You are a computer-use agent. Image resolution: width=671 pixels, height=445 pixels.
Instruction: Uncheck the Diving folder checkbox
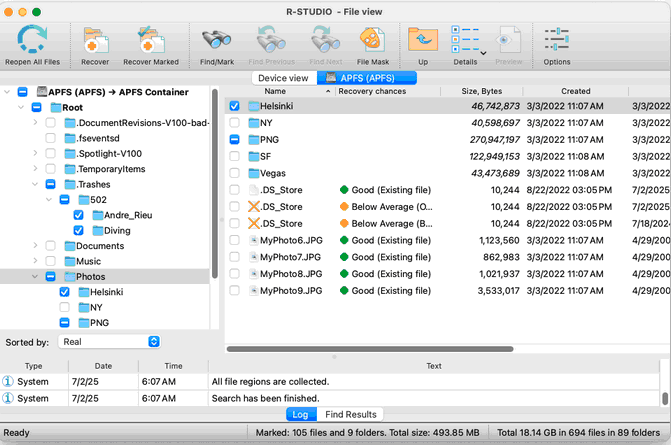[x=78, y=231]
